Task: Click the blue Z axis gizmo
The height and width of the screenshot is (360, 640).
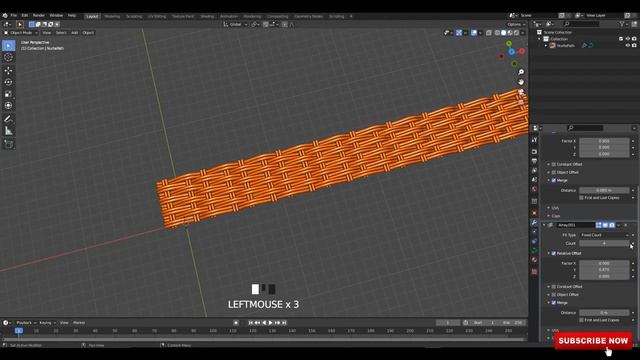Action: 511,52
